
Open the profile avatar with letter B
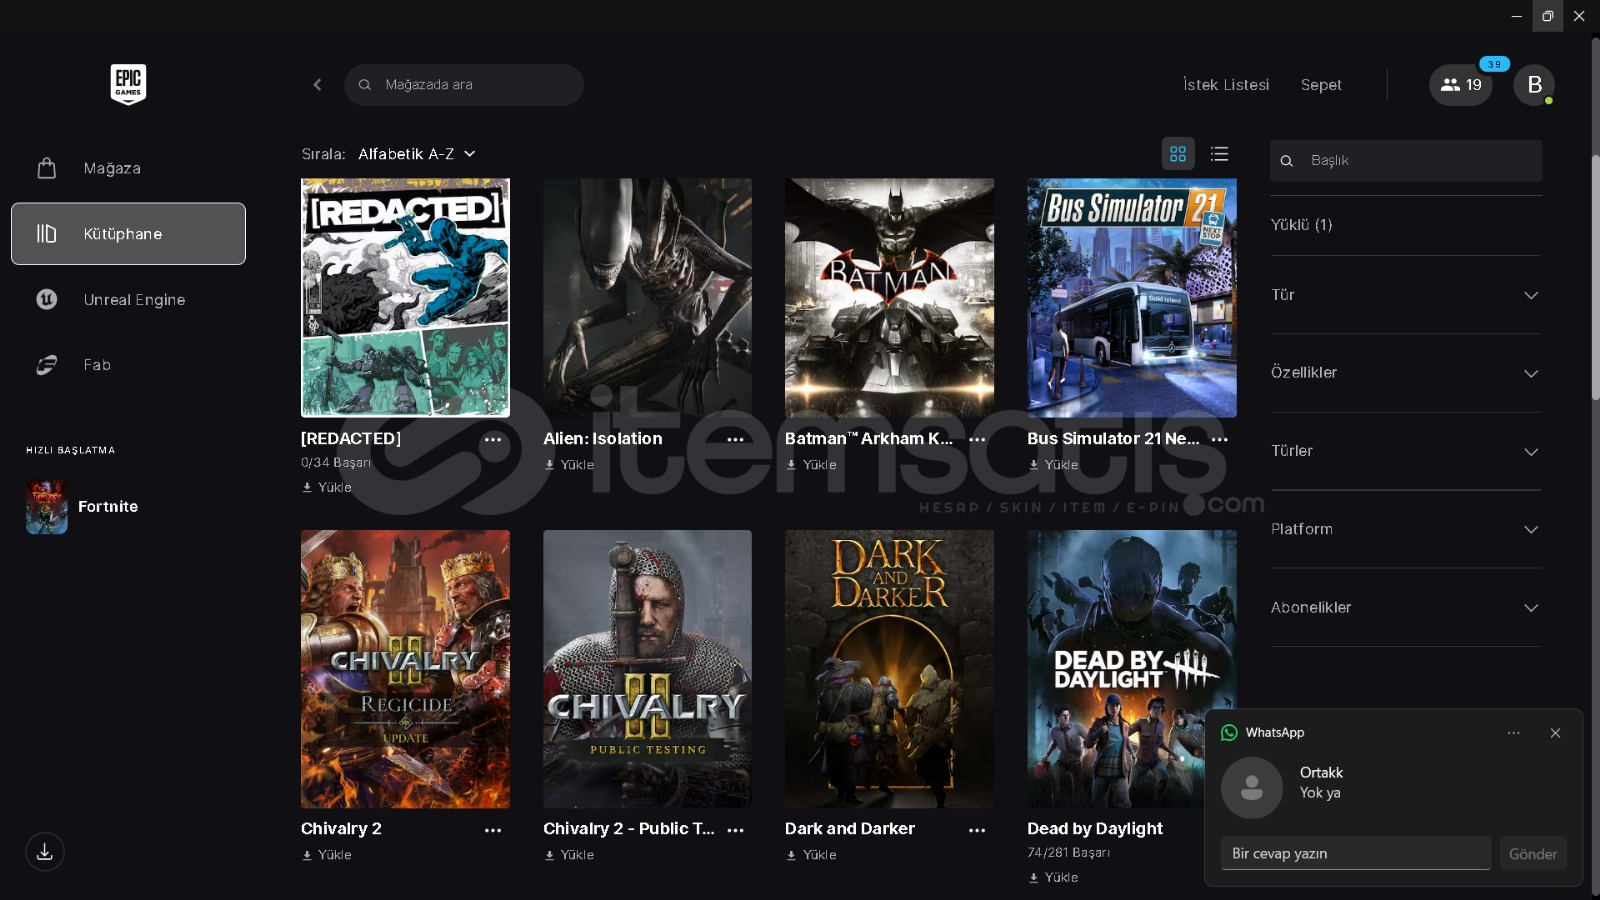1533,85
